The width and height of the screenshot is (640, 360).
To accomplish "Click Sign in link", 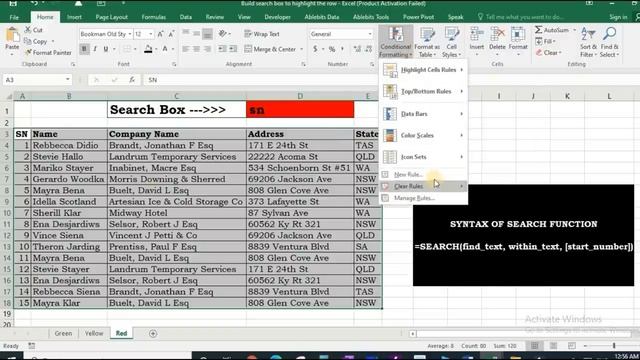I will 618,17.
